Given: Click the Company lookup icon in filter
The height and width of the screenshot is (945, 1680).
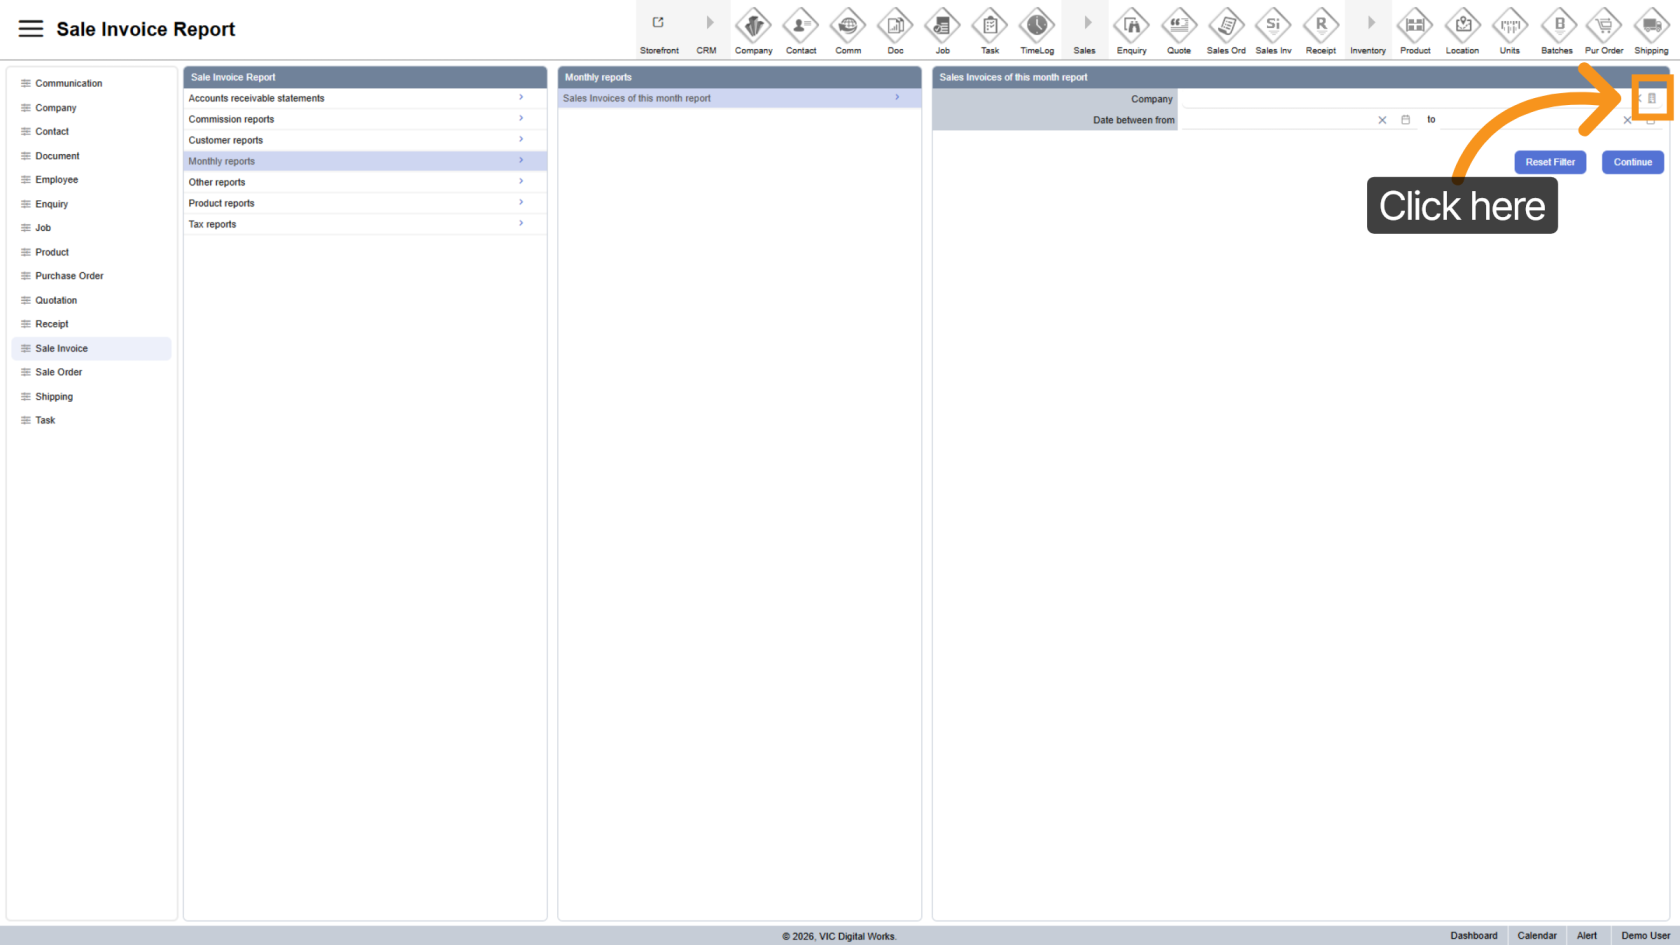Looking at the screenshot, I should tap(1652, 99).
